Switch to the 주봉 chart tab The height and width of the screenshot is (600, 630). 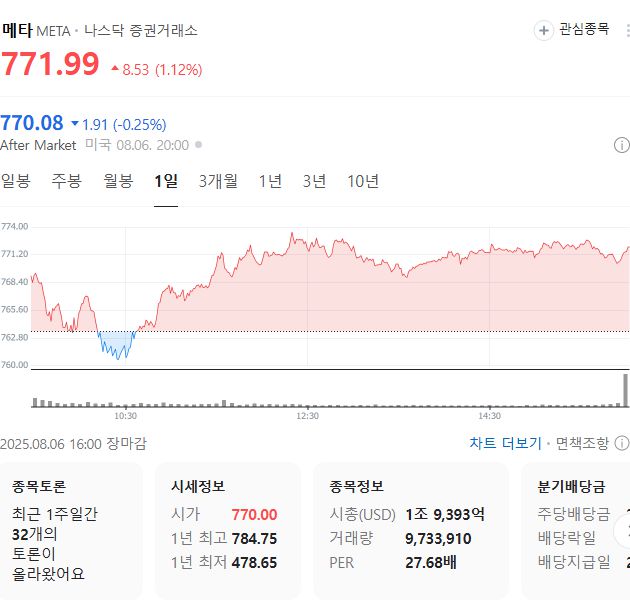(67, 181)
